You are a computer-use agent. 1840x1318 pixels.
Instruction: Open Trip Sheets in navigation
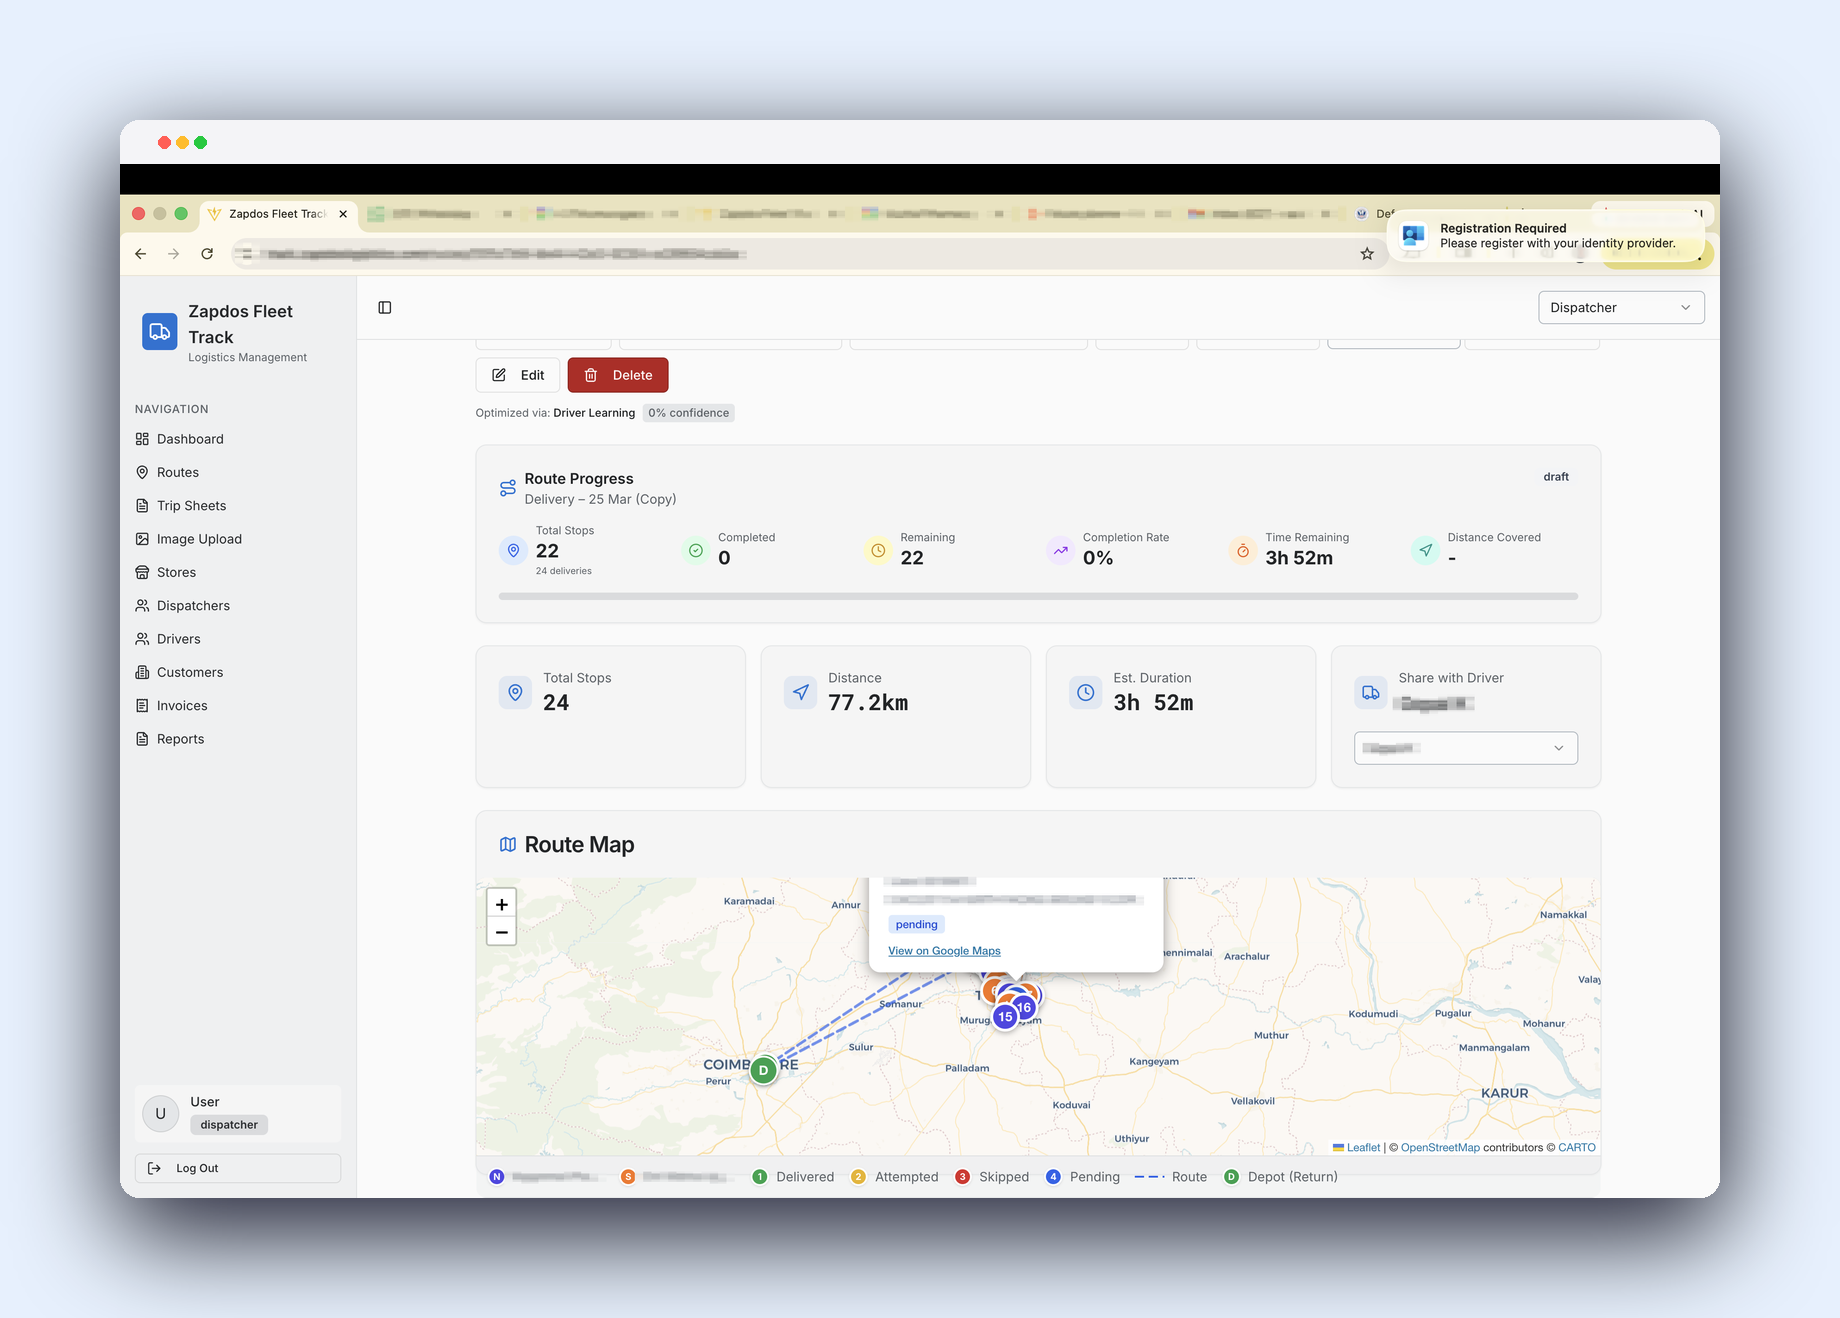point(191,506)
